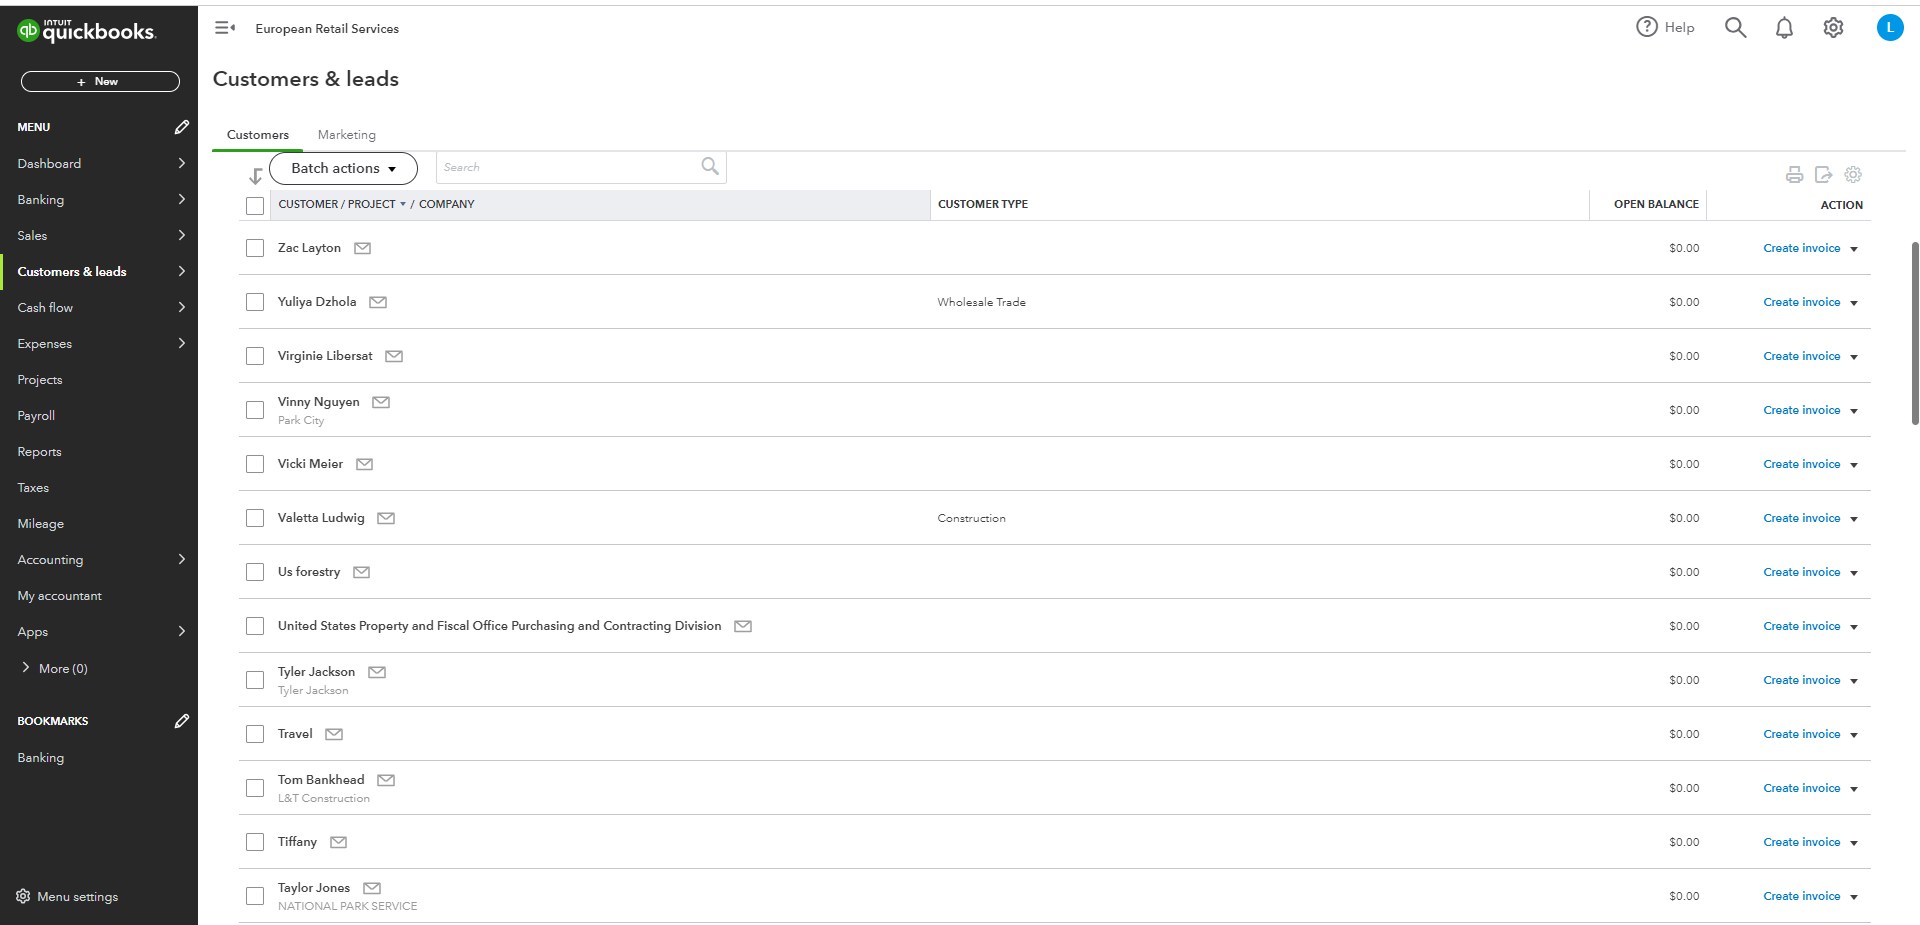Open Sales in the sidebar menu
The width and height of the screenshot is (1920, 925).
(99, 235)
